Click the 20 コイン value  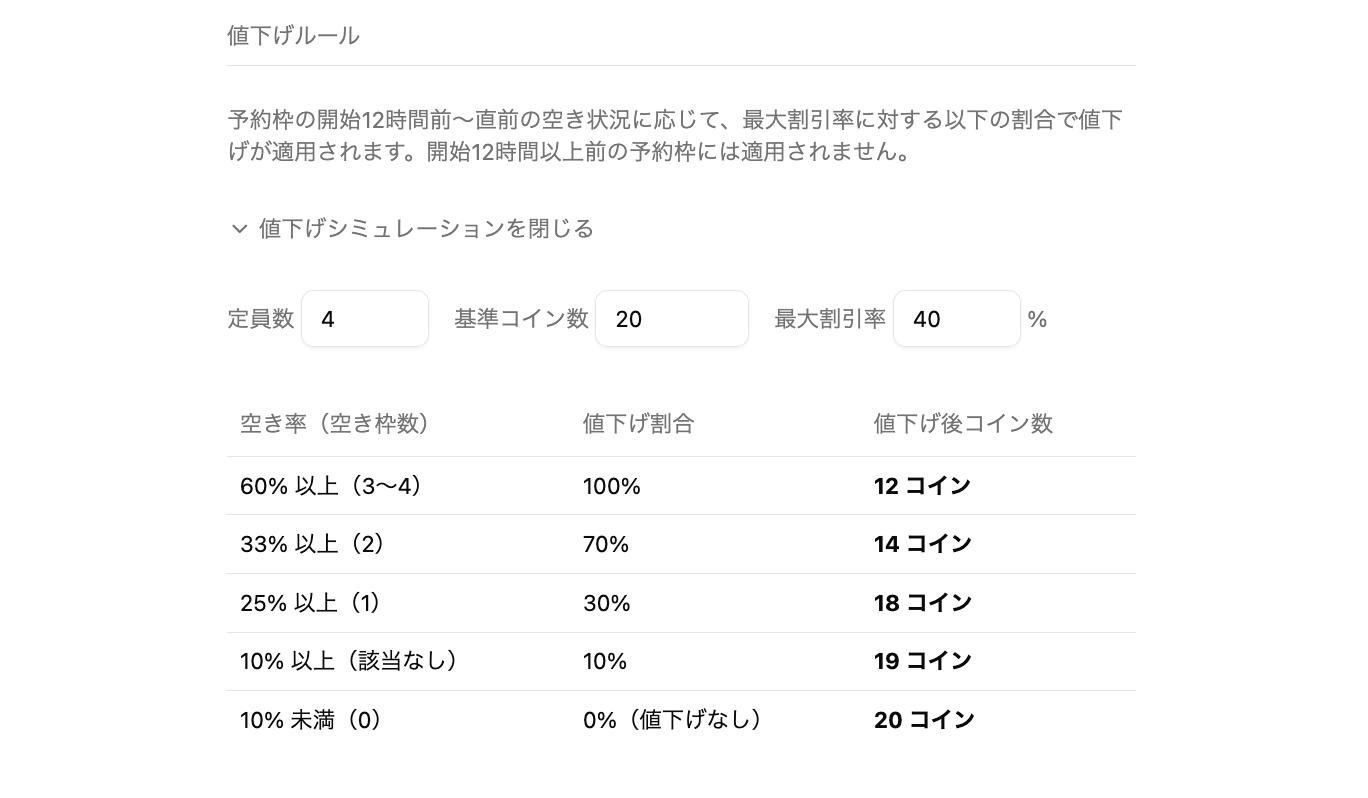[923, 719]
